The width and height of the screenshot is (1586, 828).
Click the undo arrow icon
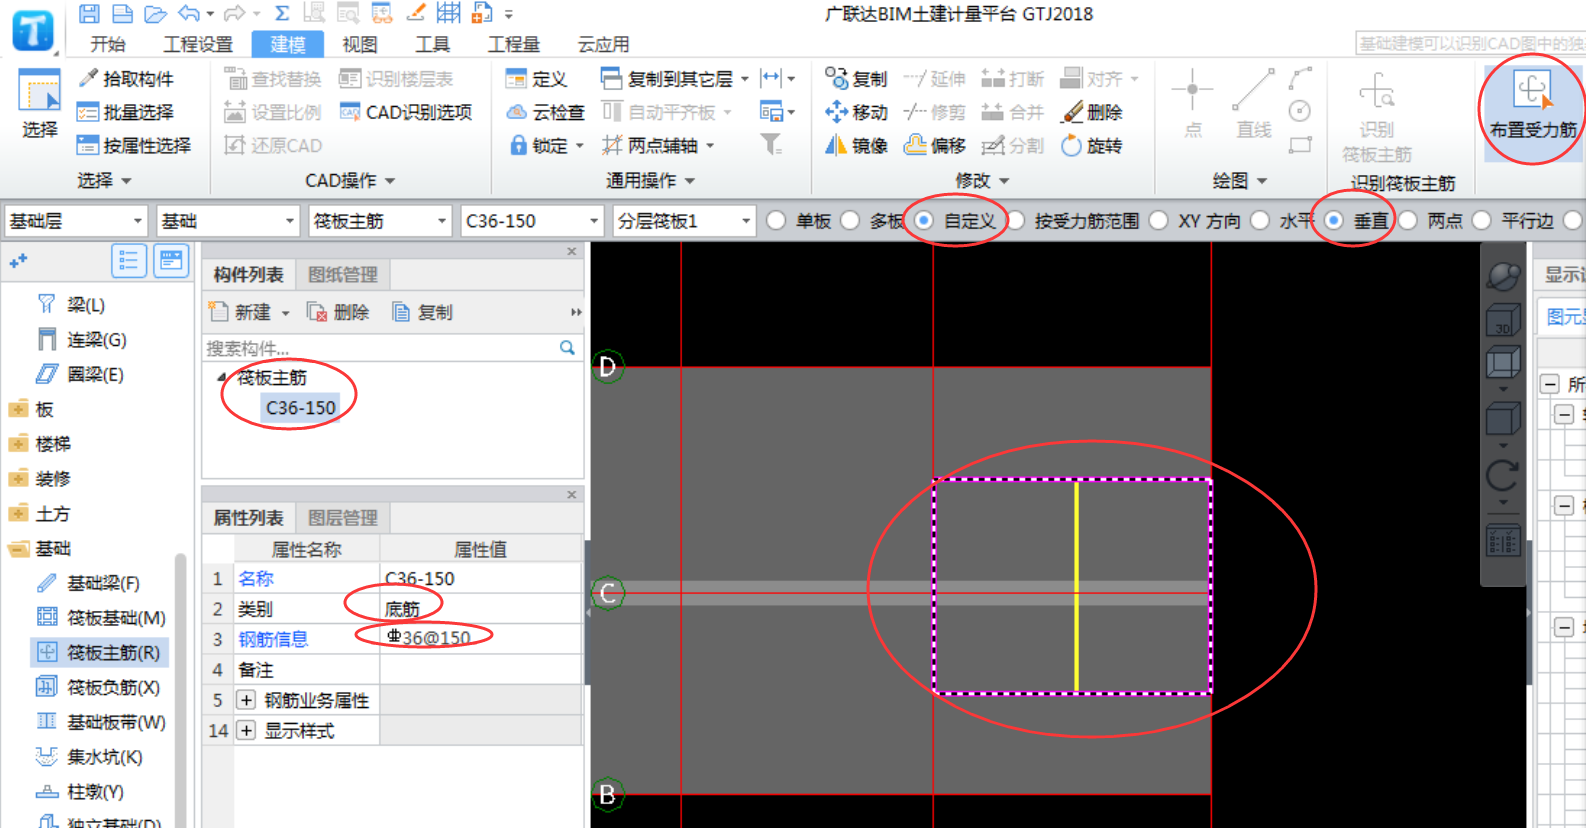click(x=188, y=13)
